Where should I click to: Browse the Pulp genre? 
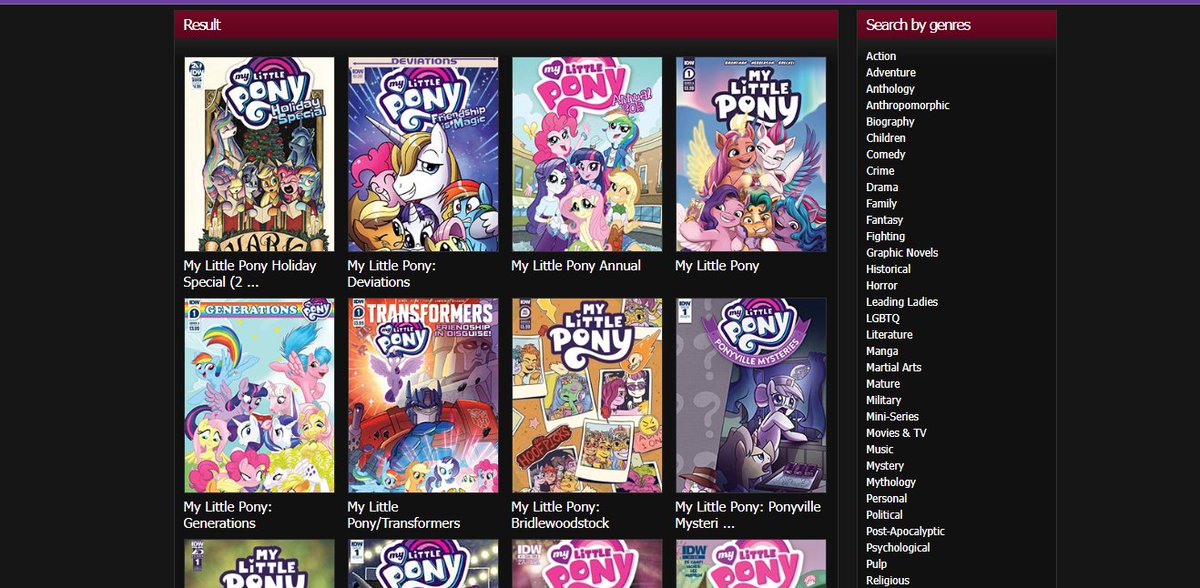click(877, 565)
